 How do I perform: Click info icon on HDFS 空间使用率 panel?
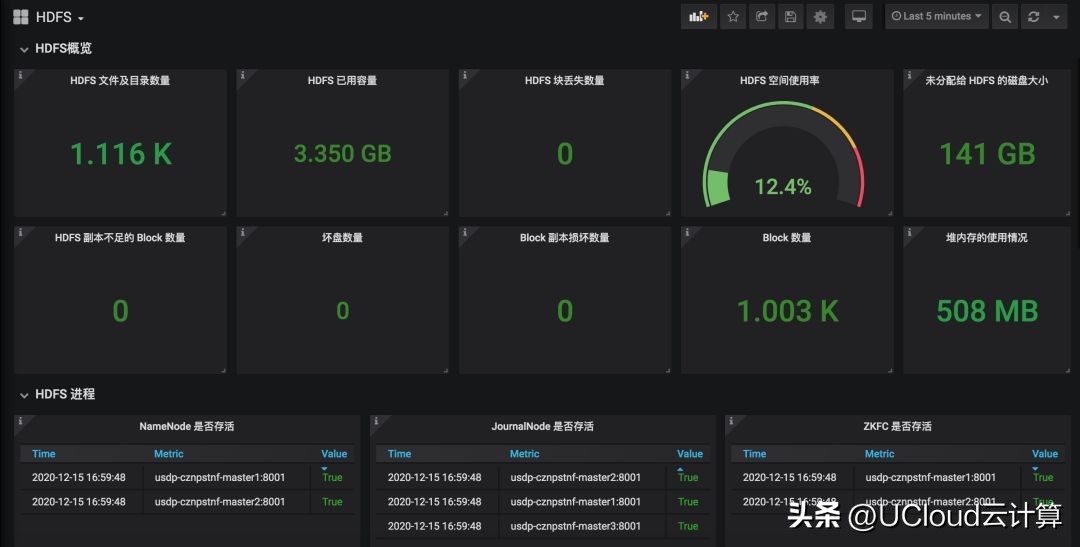pos(687,75)
